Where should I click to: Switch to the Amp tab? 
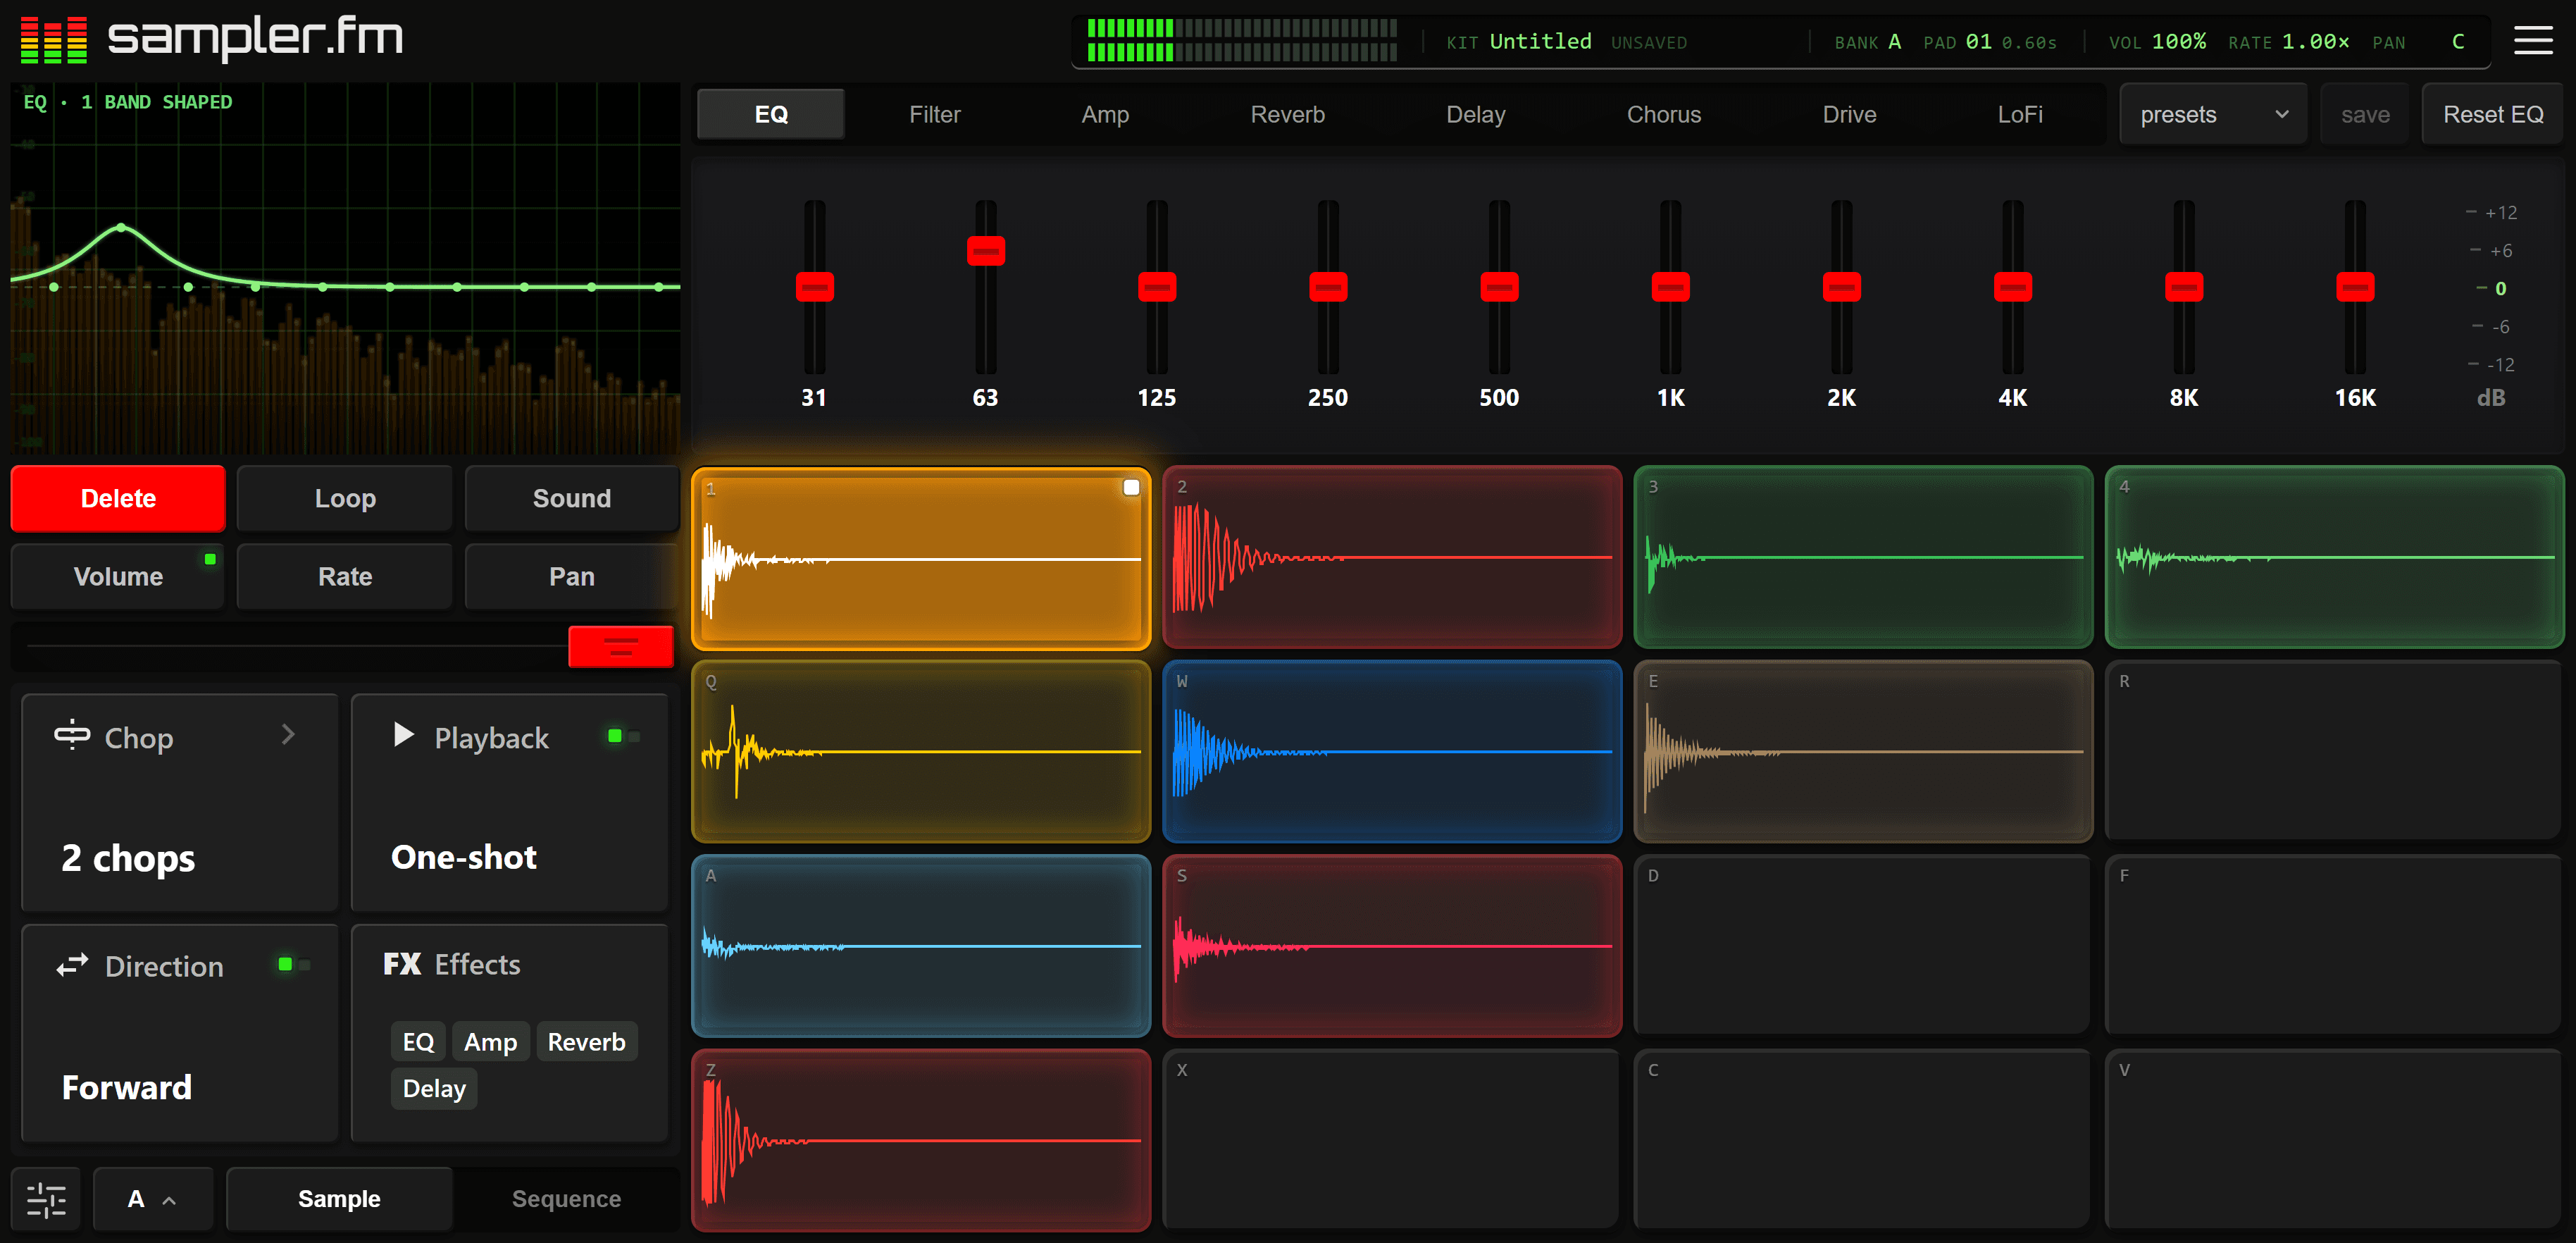pos(1105,115)
